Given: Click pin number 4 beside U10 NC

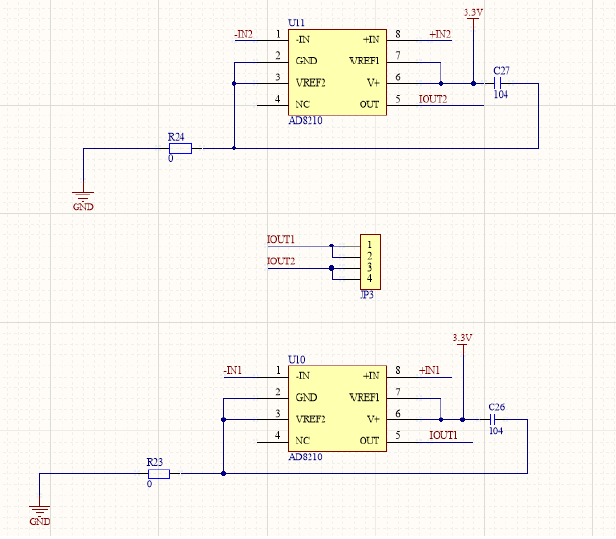Looking at the screenshot, I should tap(277, 435).
